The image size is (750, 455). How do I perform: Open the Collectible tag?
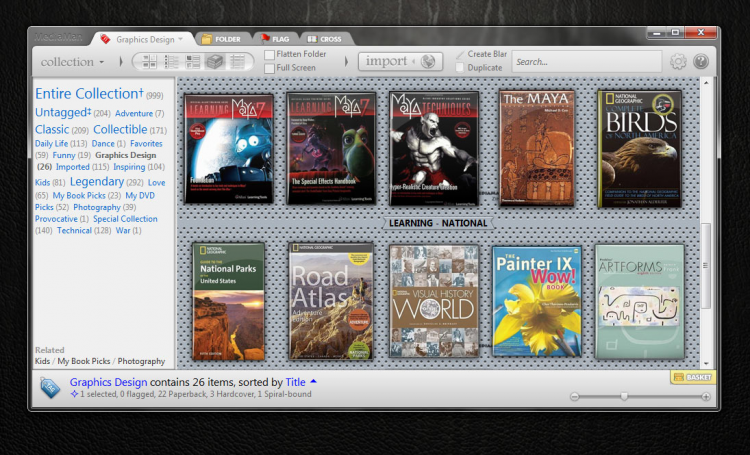pyautogui.click(x=120, y=130)
